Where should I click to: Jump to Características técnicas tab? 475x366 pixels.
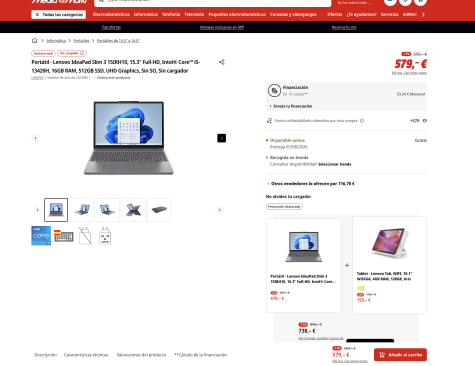(86, 355)
